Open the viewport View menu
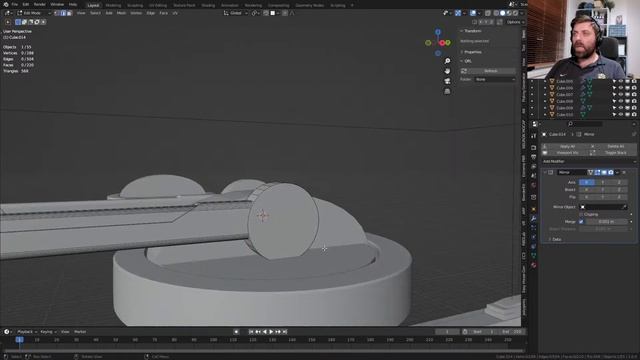Image resolution: width=640 pixels, height=360 pixels. 81,13
